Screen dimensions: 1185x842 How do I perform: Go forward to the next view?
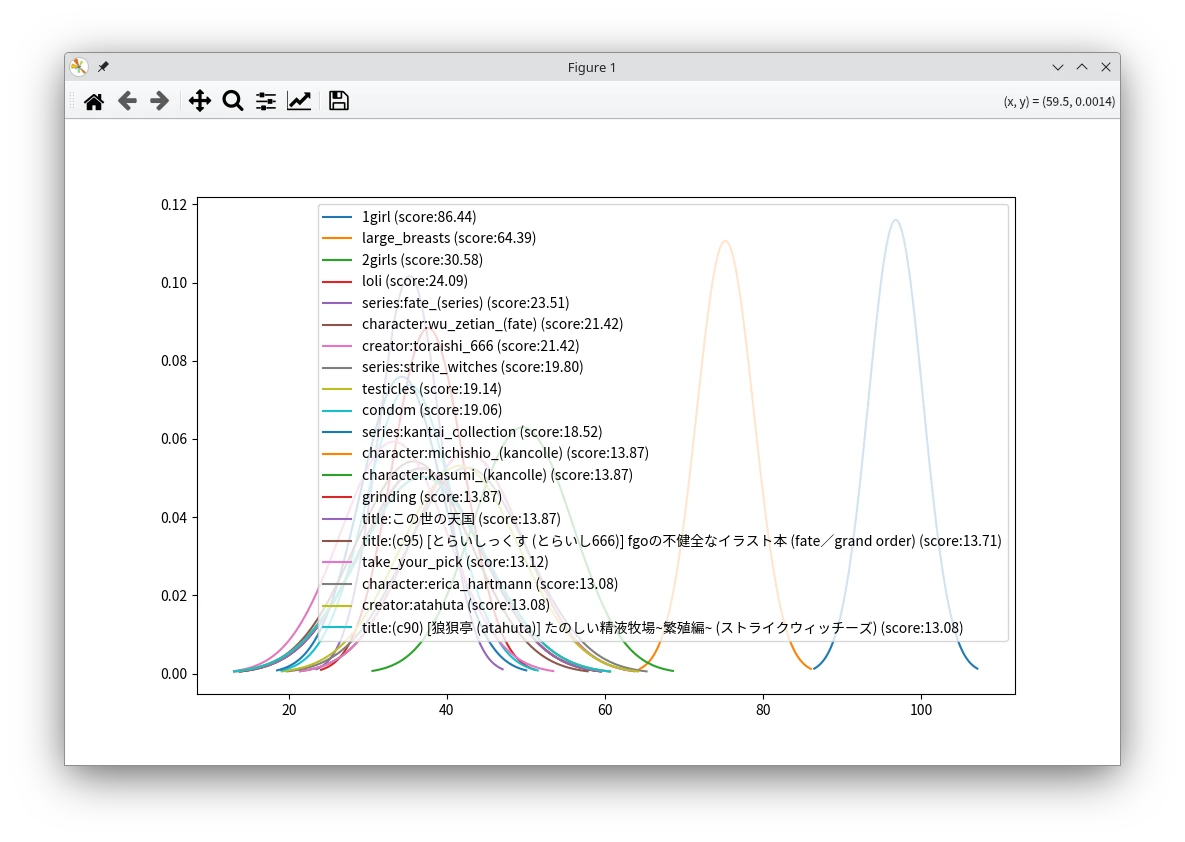159,101
